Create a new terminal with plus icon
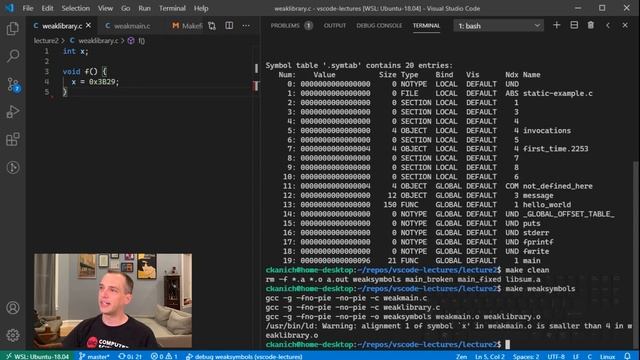640x360 pixels. pos(556,25)
